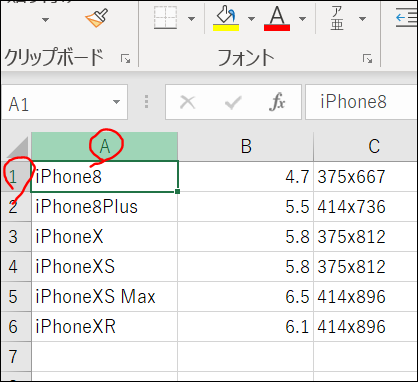
Task: Click cell with value 5.5
Action: click(x=246, y=207)
